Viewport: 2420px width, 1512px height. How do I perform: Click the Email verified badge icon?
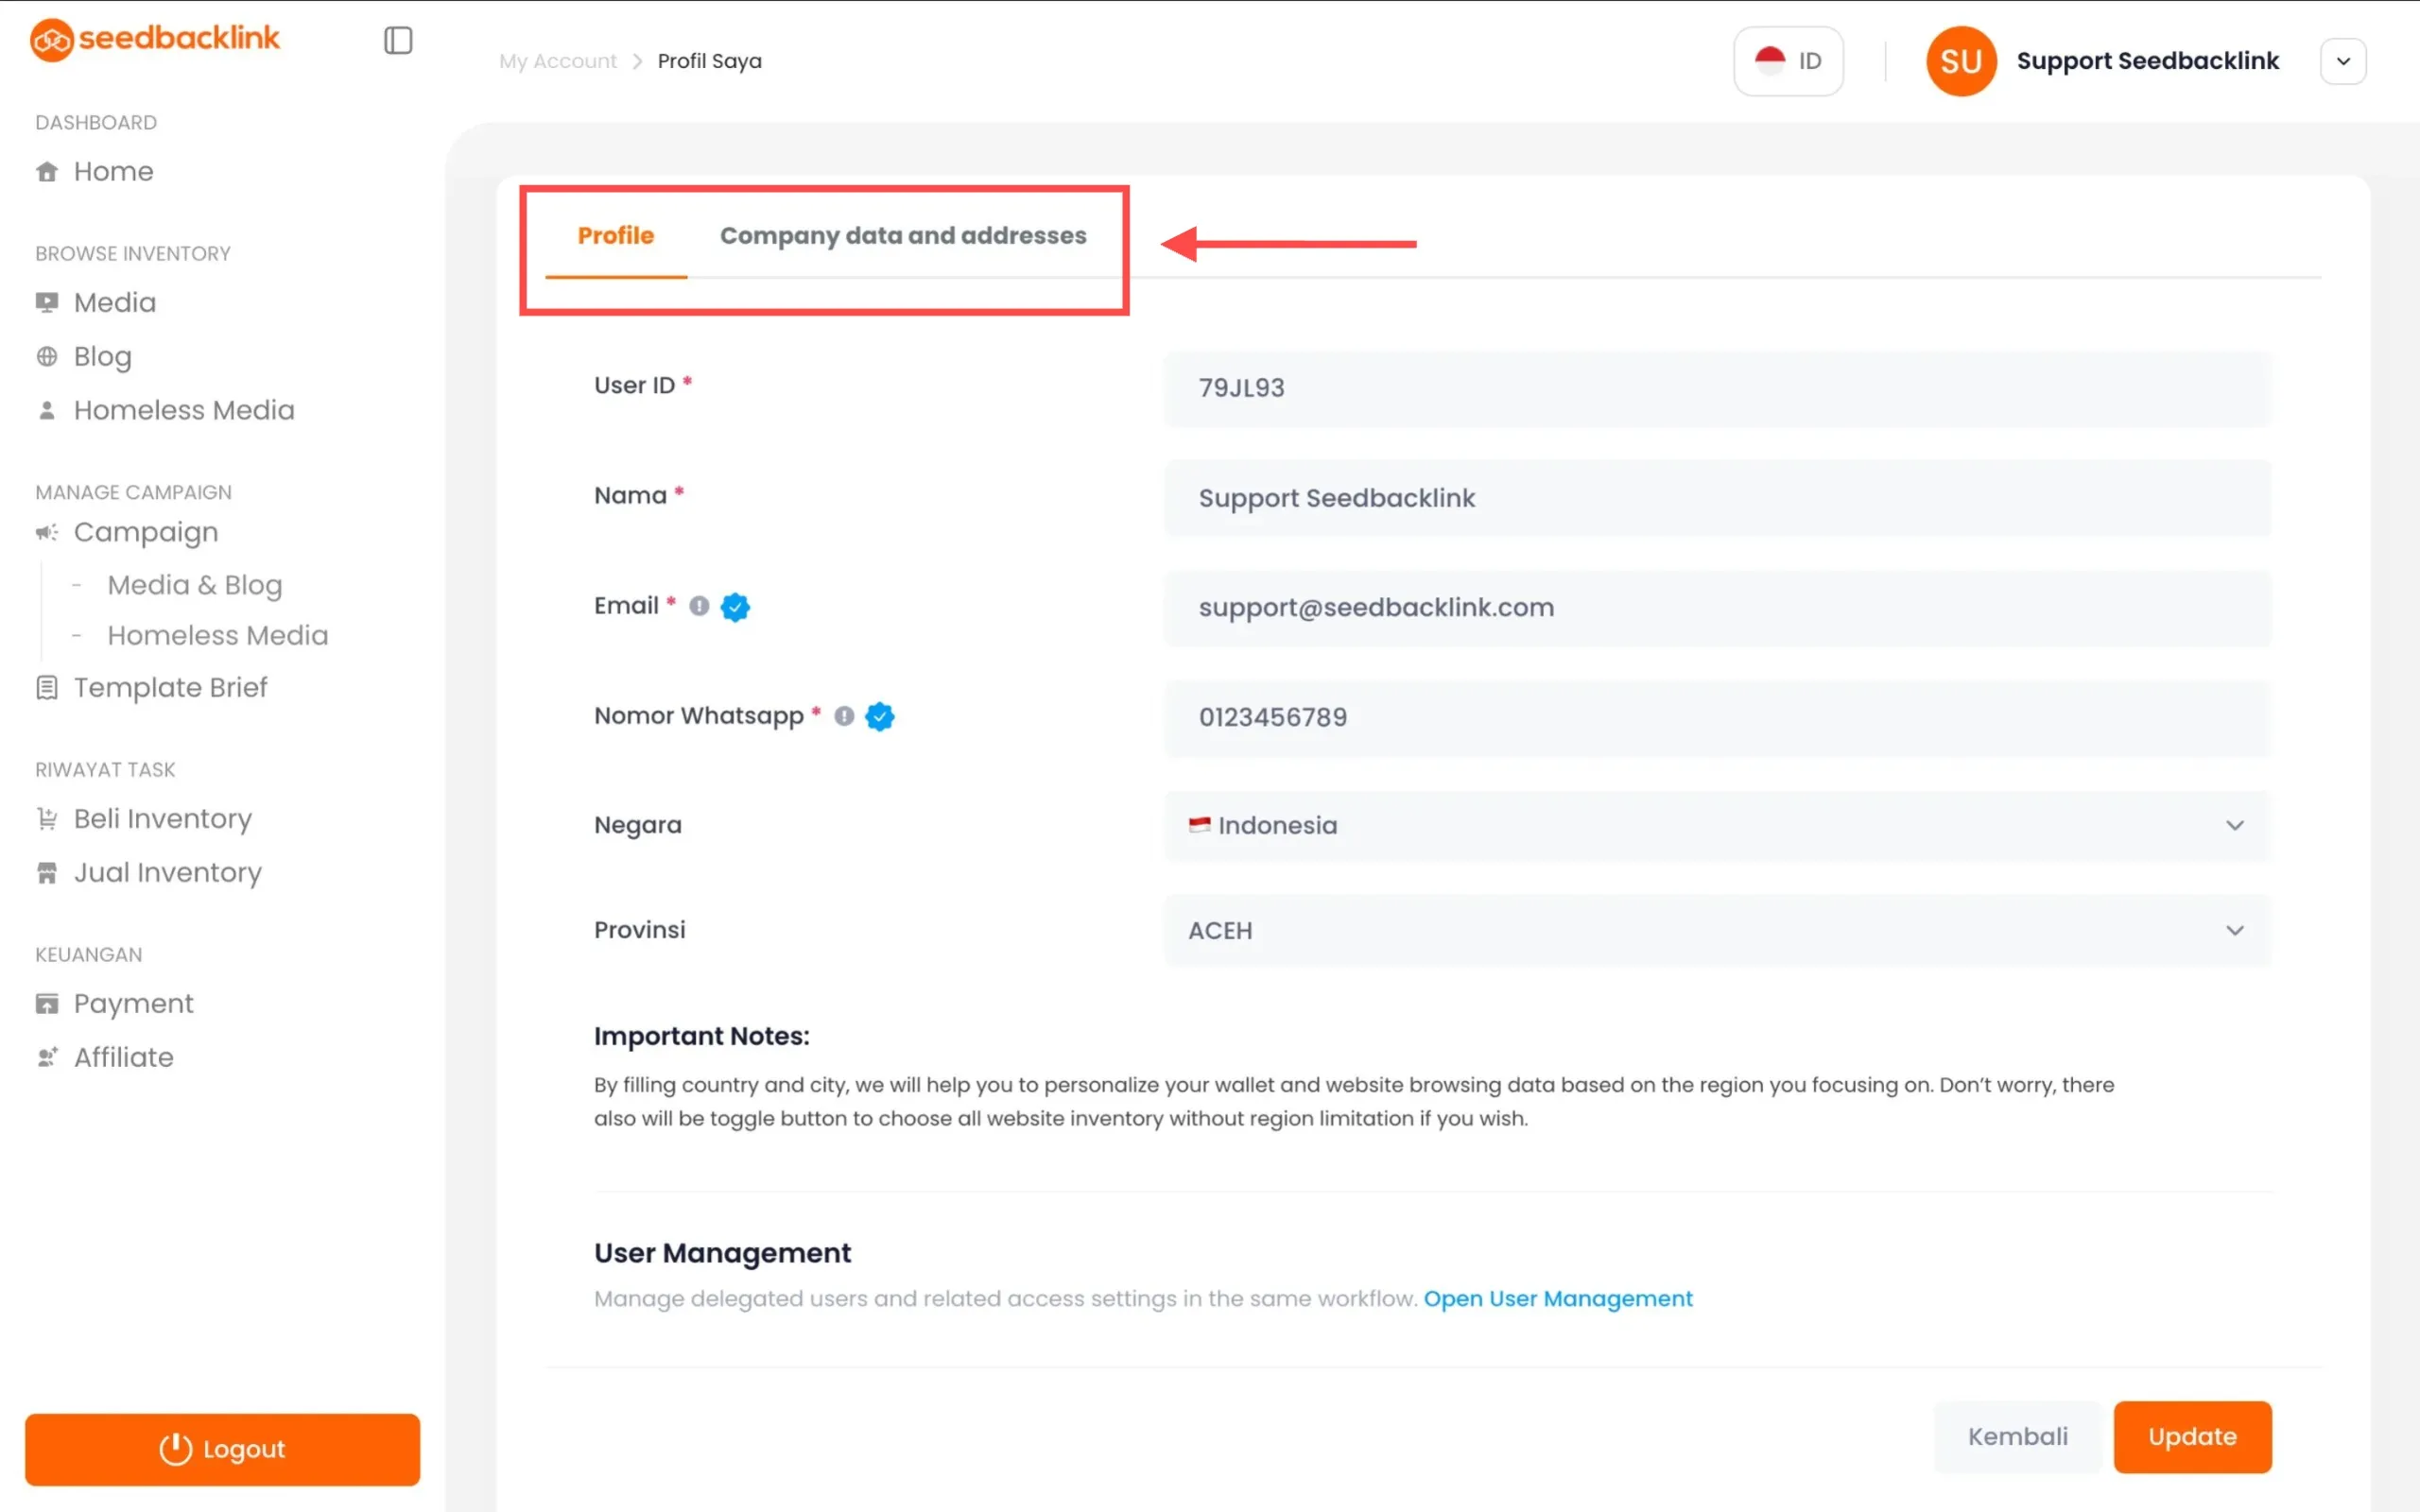pyautogui.click(x=735, y=607)
